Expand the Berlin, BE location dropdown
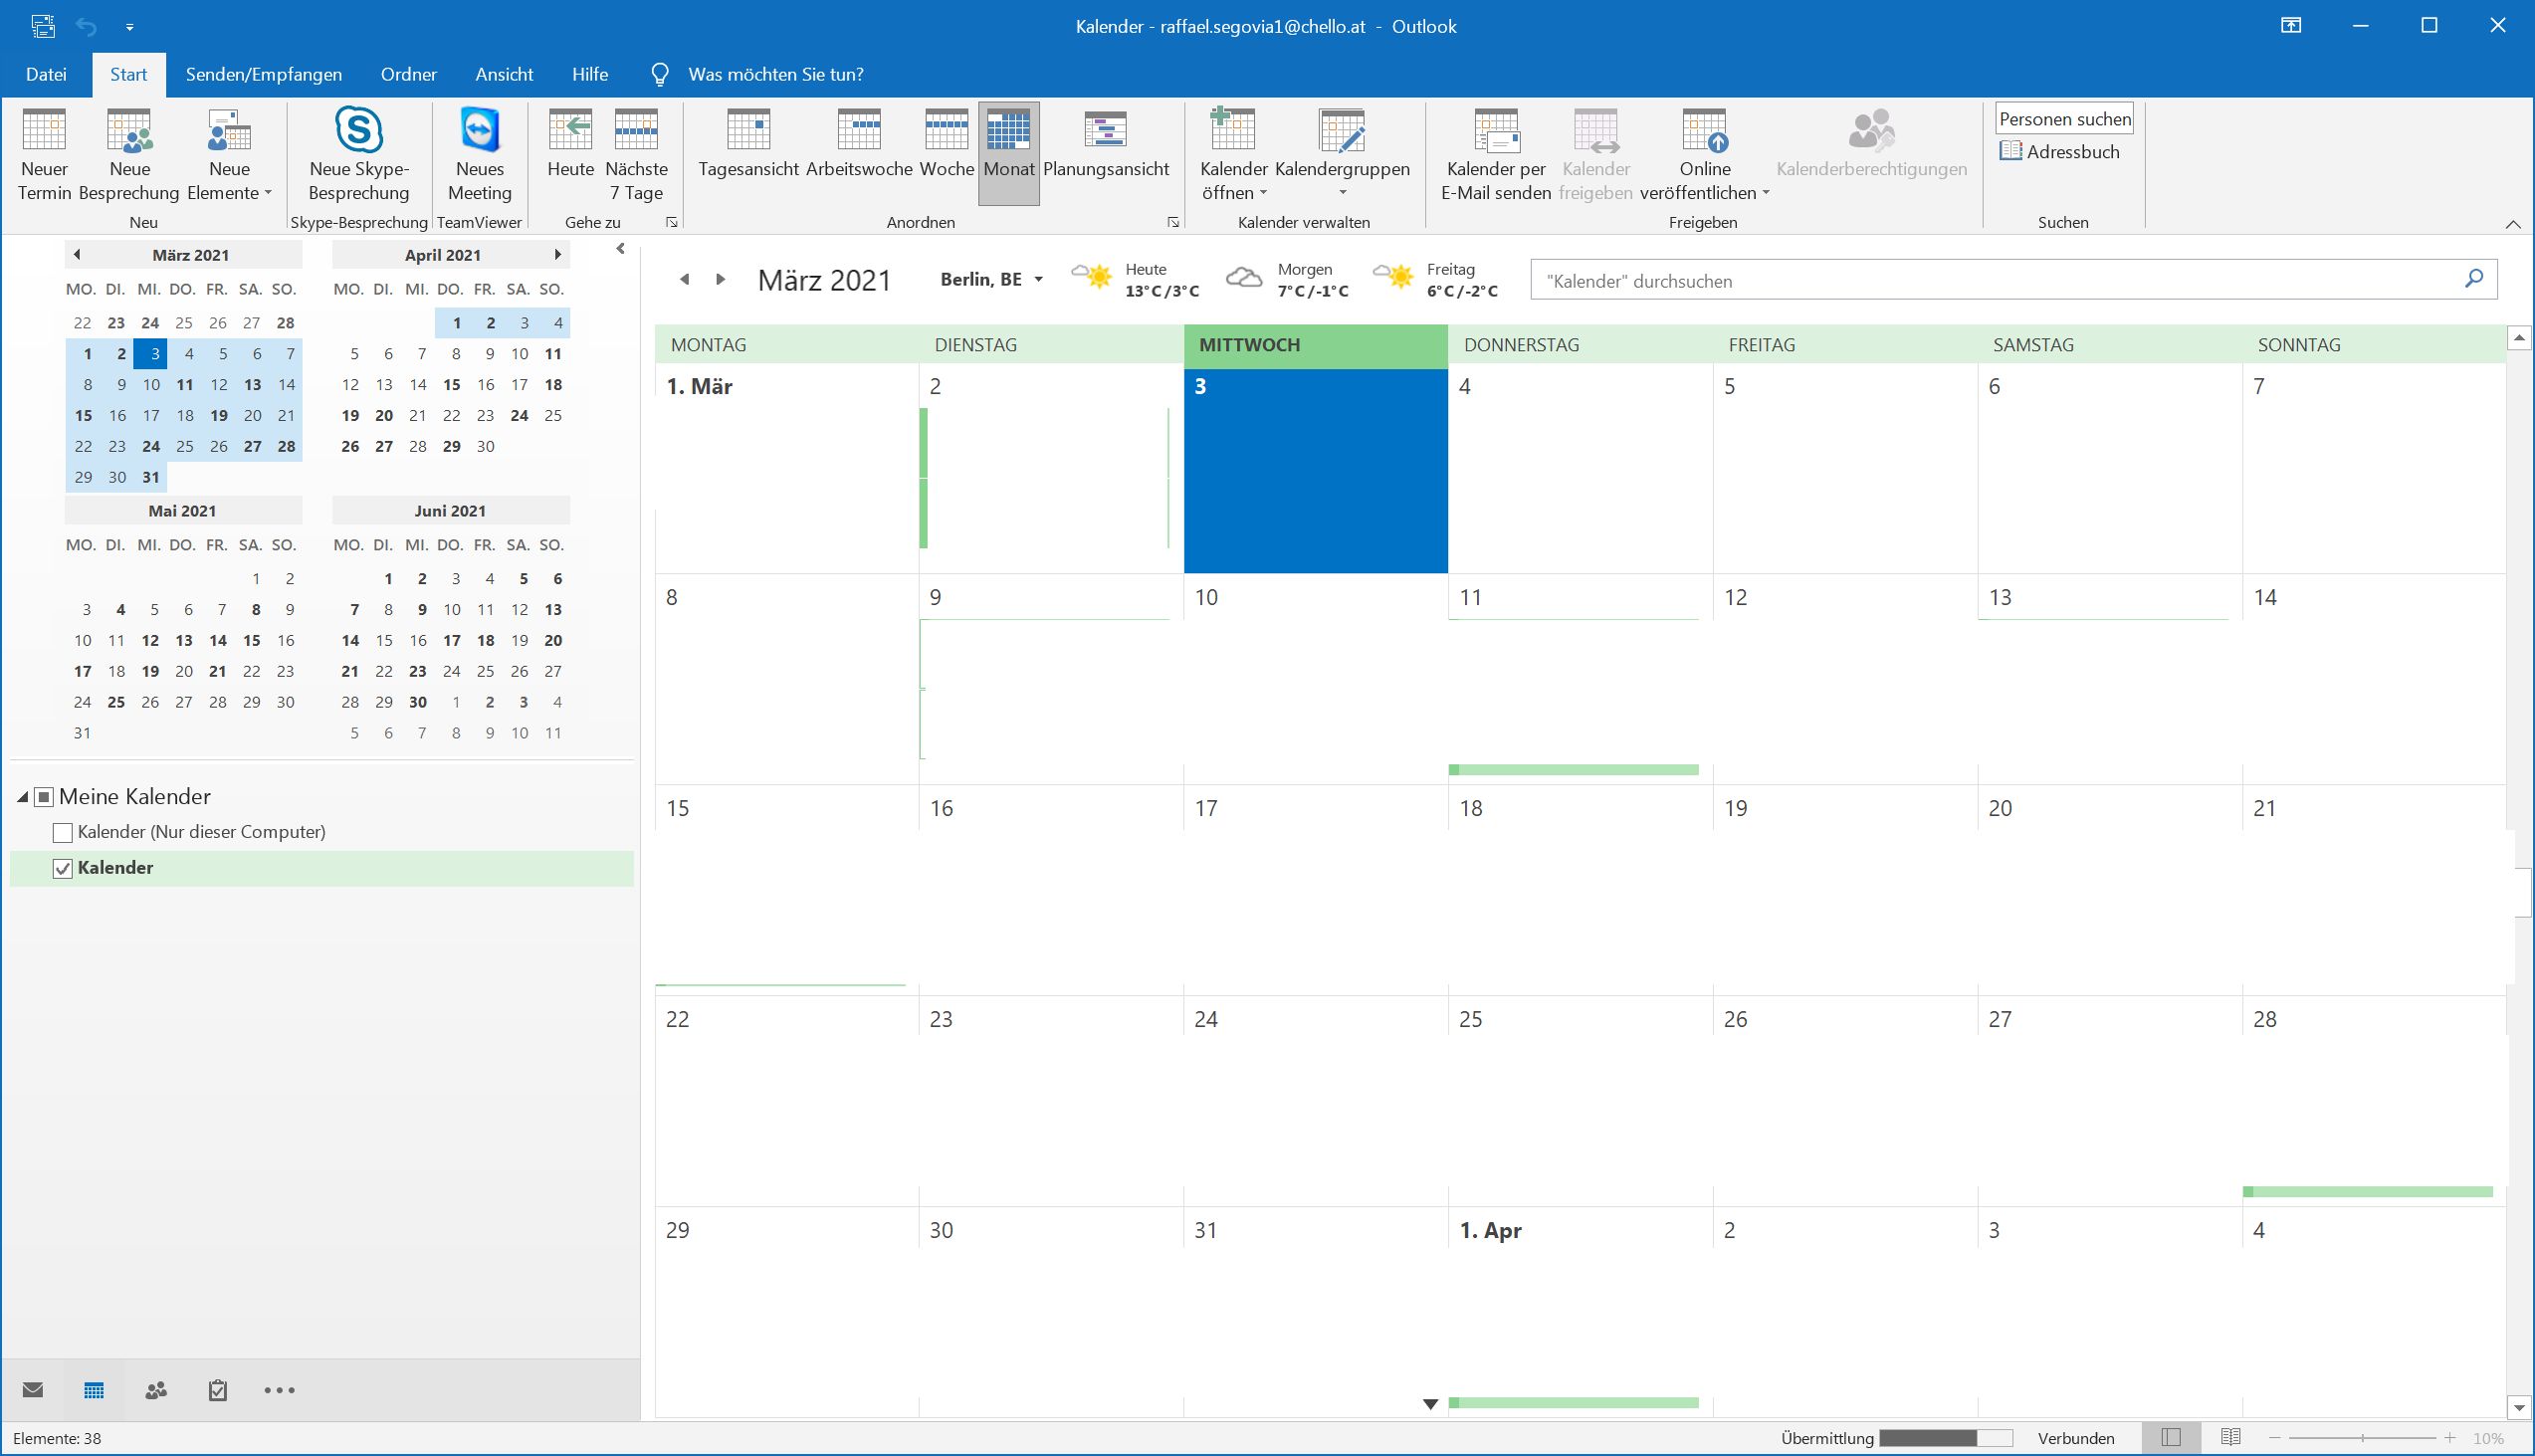The image size is (2535, 1456). (x=1038, y=280)
